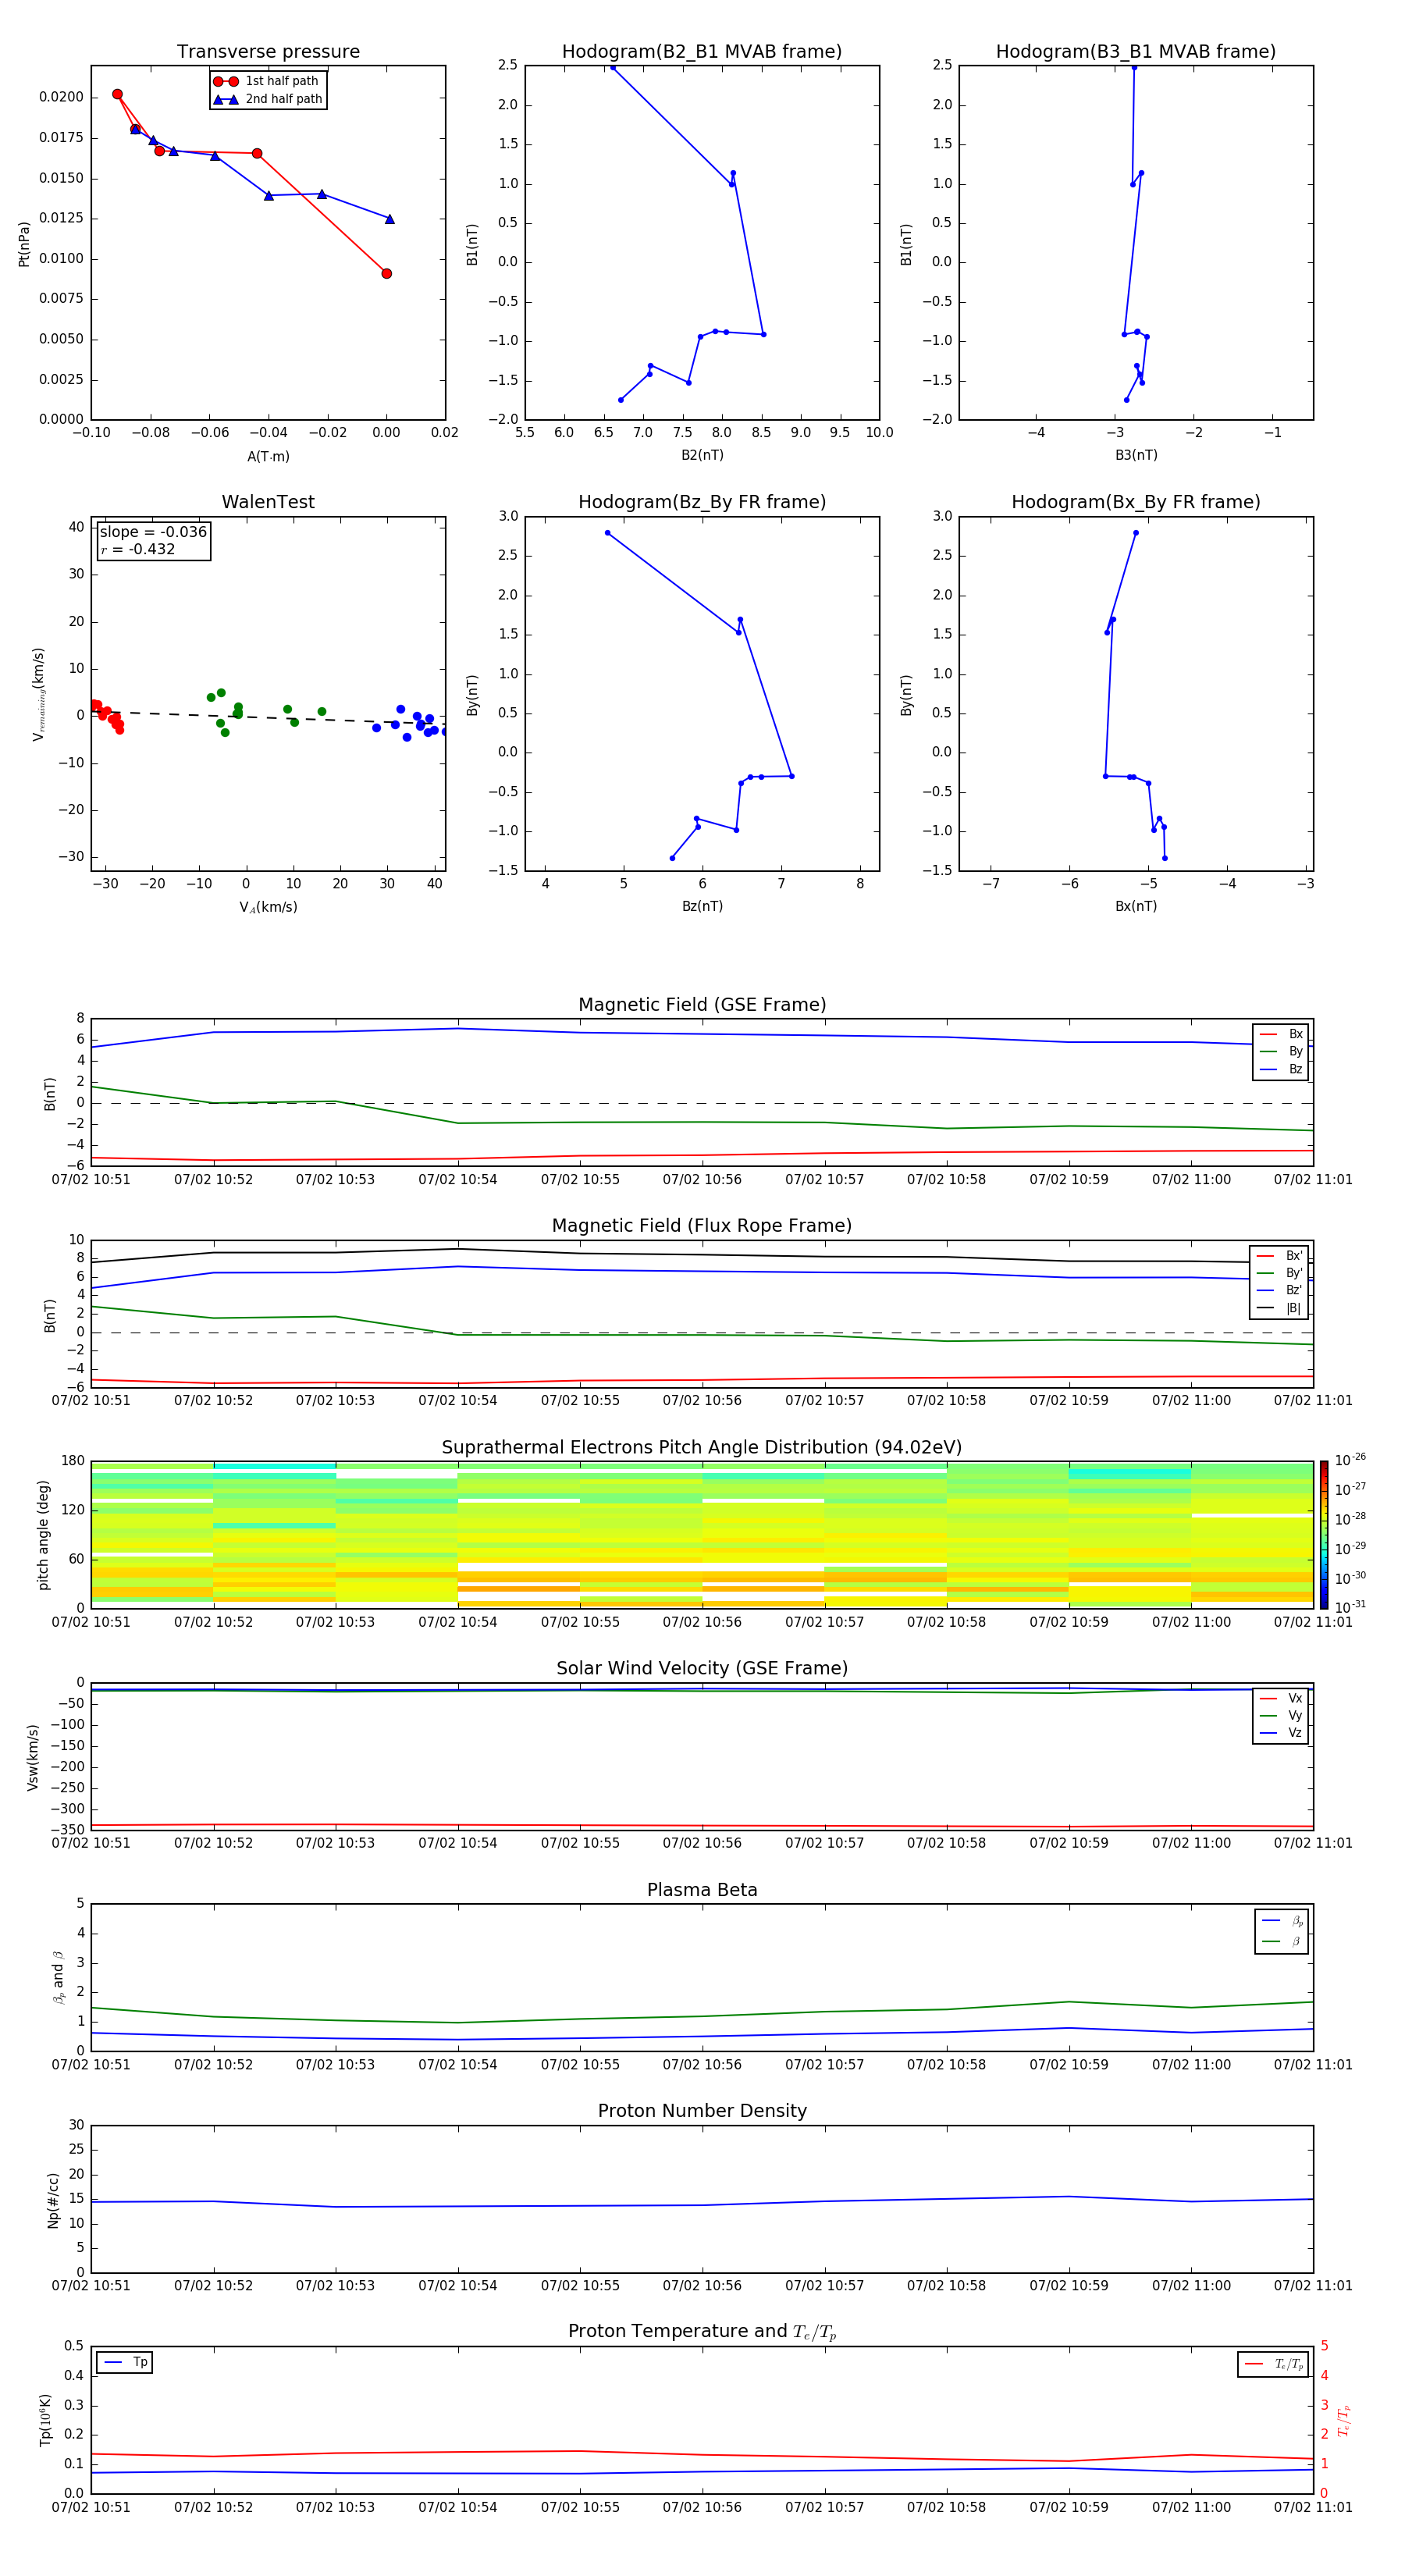Click the 'Vsw(km/s)' axis label
This screenshot has height=2576, width=1405.
coord(32,1756)
